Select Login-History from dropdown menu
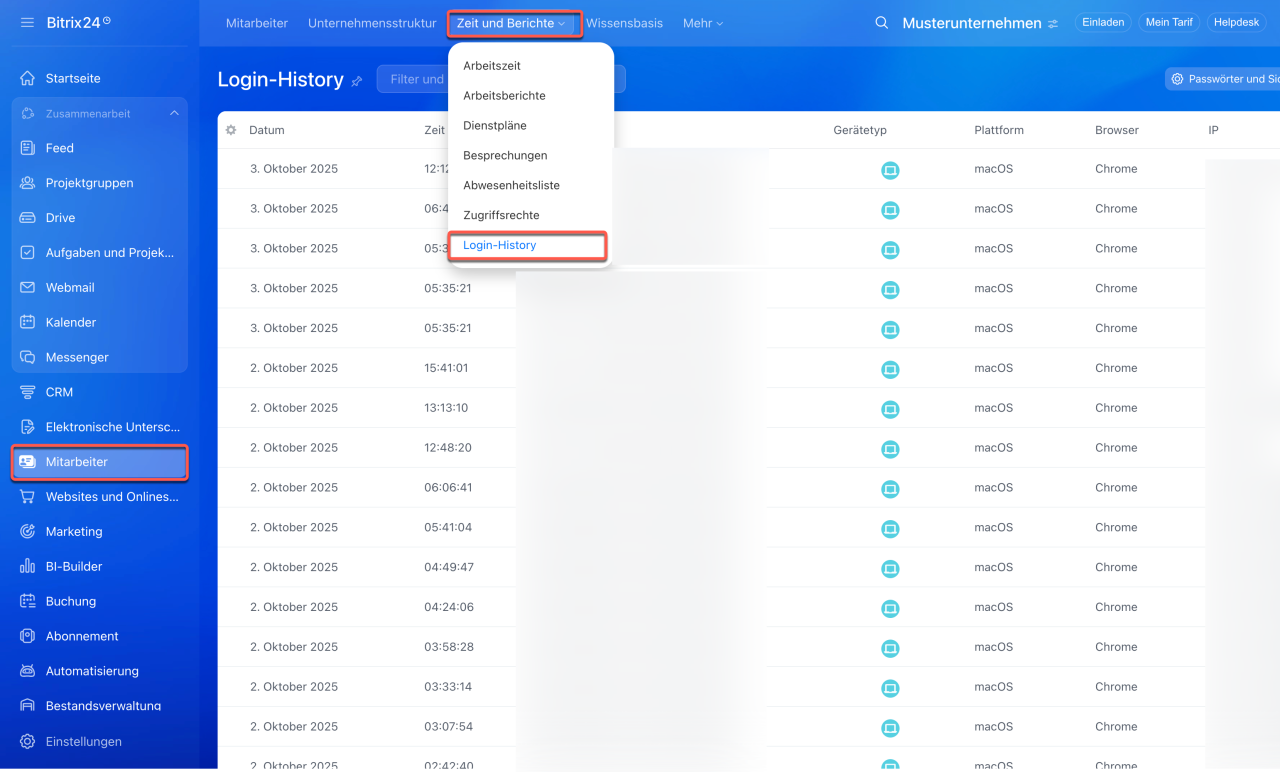 500,245
